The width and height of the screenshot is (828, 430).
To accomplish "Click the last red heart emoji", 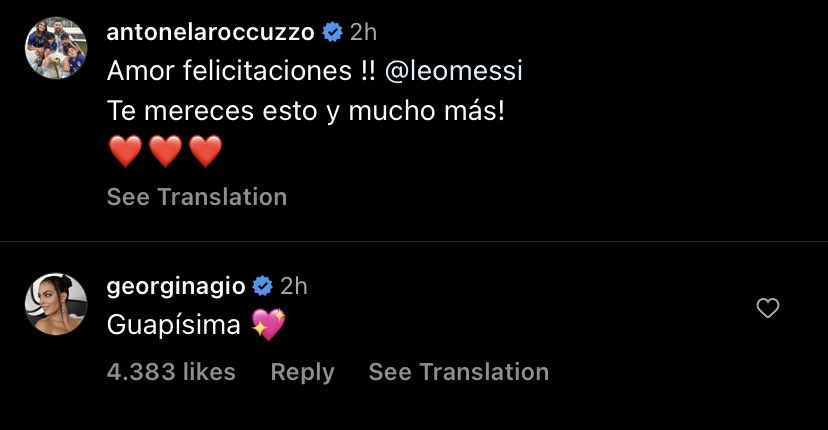I will click(205, 152).
